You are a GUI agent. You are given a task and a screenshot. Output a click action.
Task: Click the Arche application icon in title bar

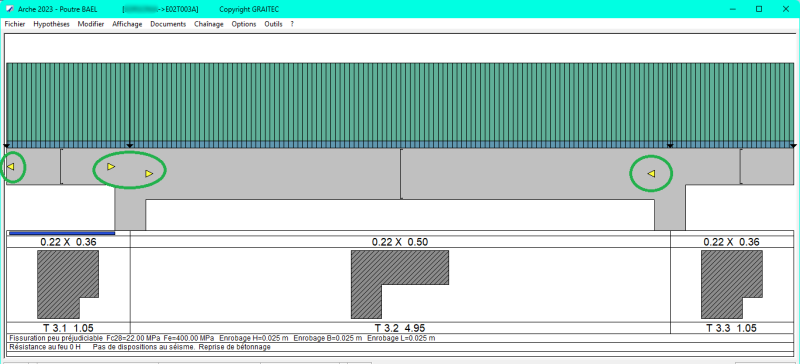(x=10, y=9)
